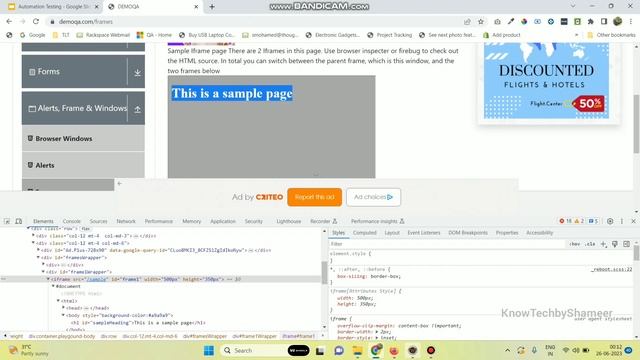Expand the Forms sidebar section

click(x=137, y=73)
